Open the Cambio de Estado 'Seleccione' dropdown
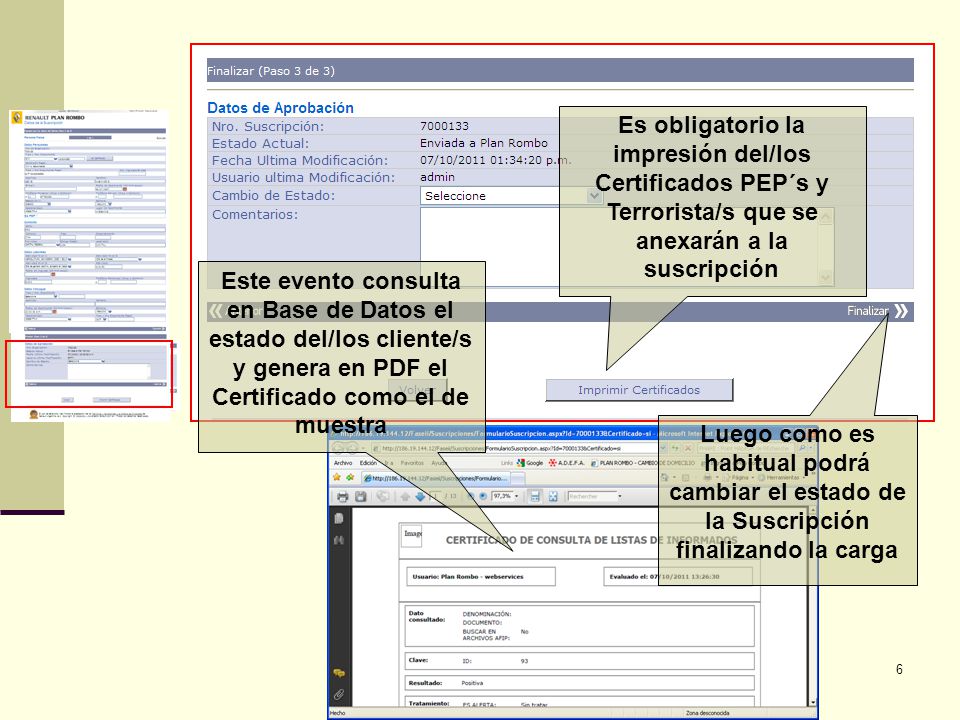The width and height of the screenshot is (960, 720). 511,196
